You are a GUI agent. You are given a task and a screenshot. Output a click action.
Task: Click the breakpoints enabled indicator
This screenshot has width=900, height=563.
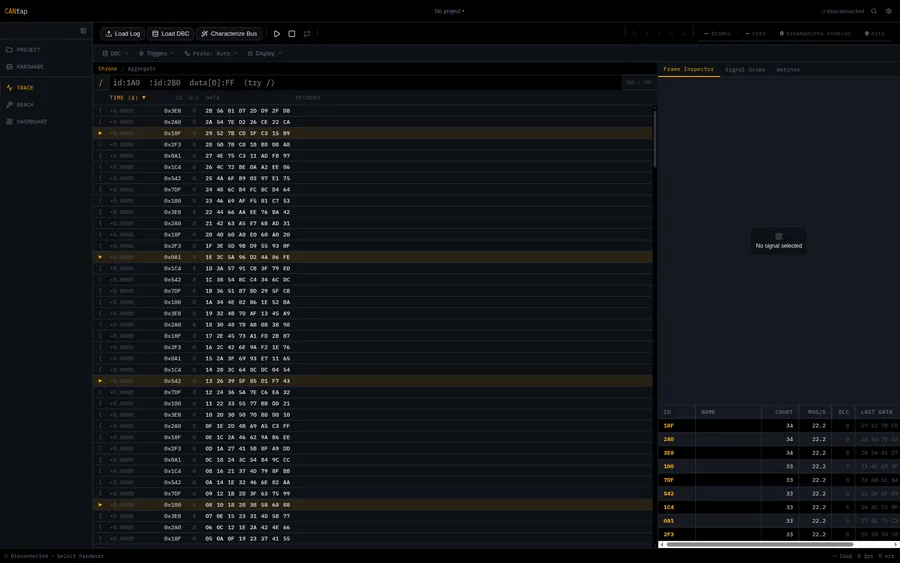coord(815,34)
